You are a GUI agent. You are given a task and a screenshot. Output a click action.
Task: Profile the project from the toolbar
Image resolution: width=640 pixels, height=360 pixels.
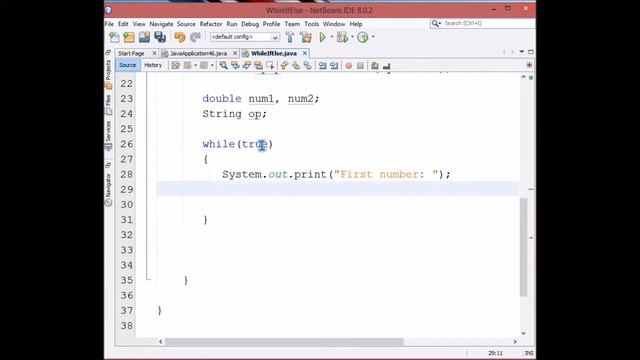(x=363, y=37)
